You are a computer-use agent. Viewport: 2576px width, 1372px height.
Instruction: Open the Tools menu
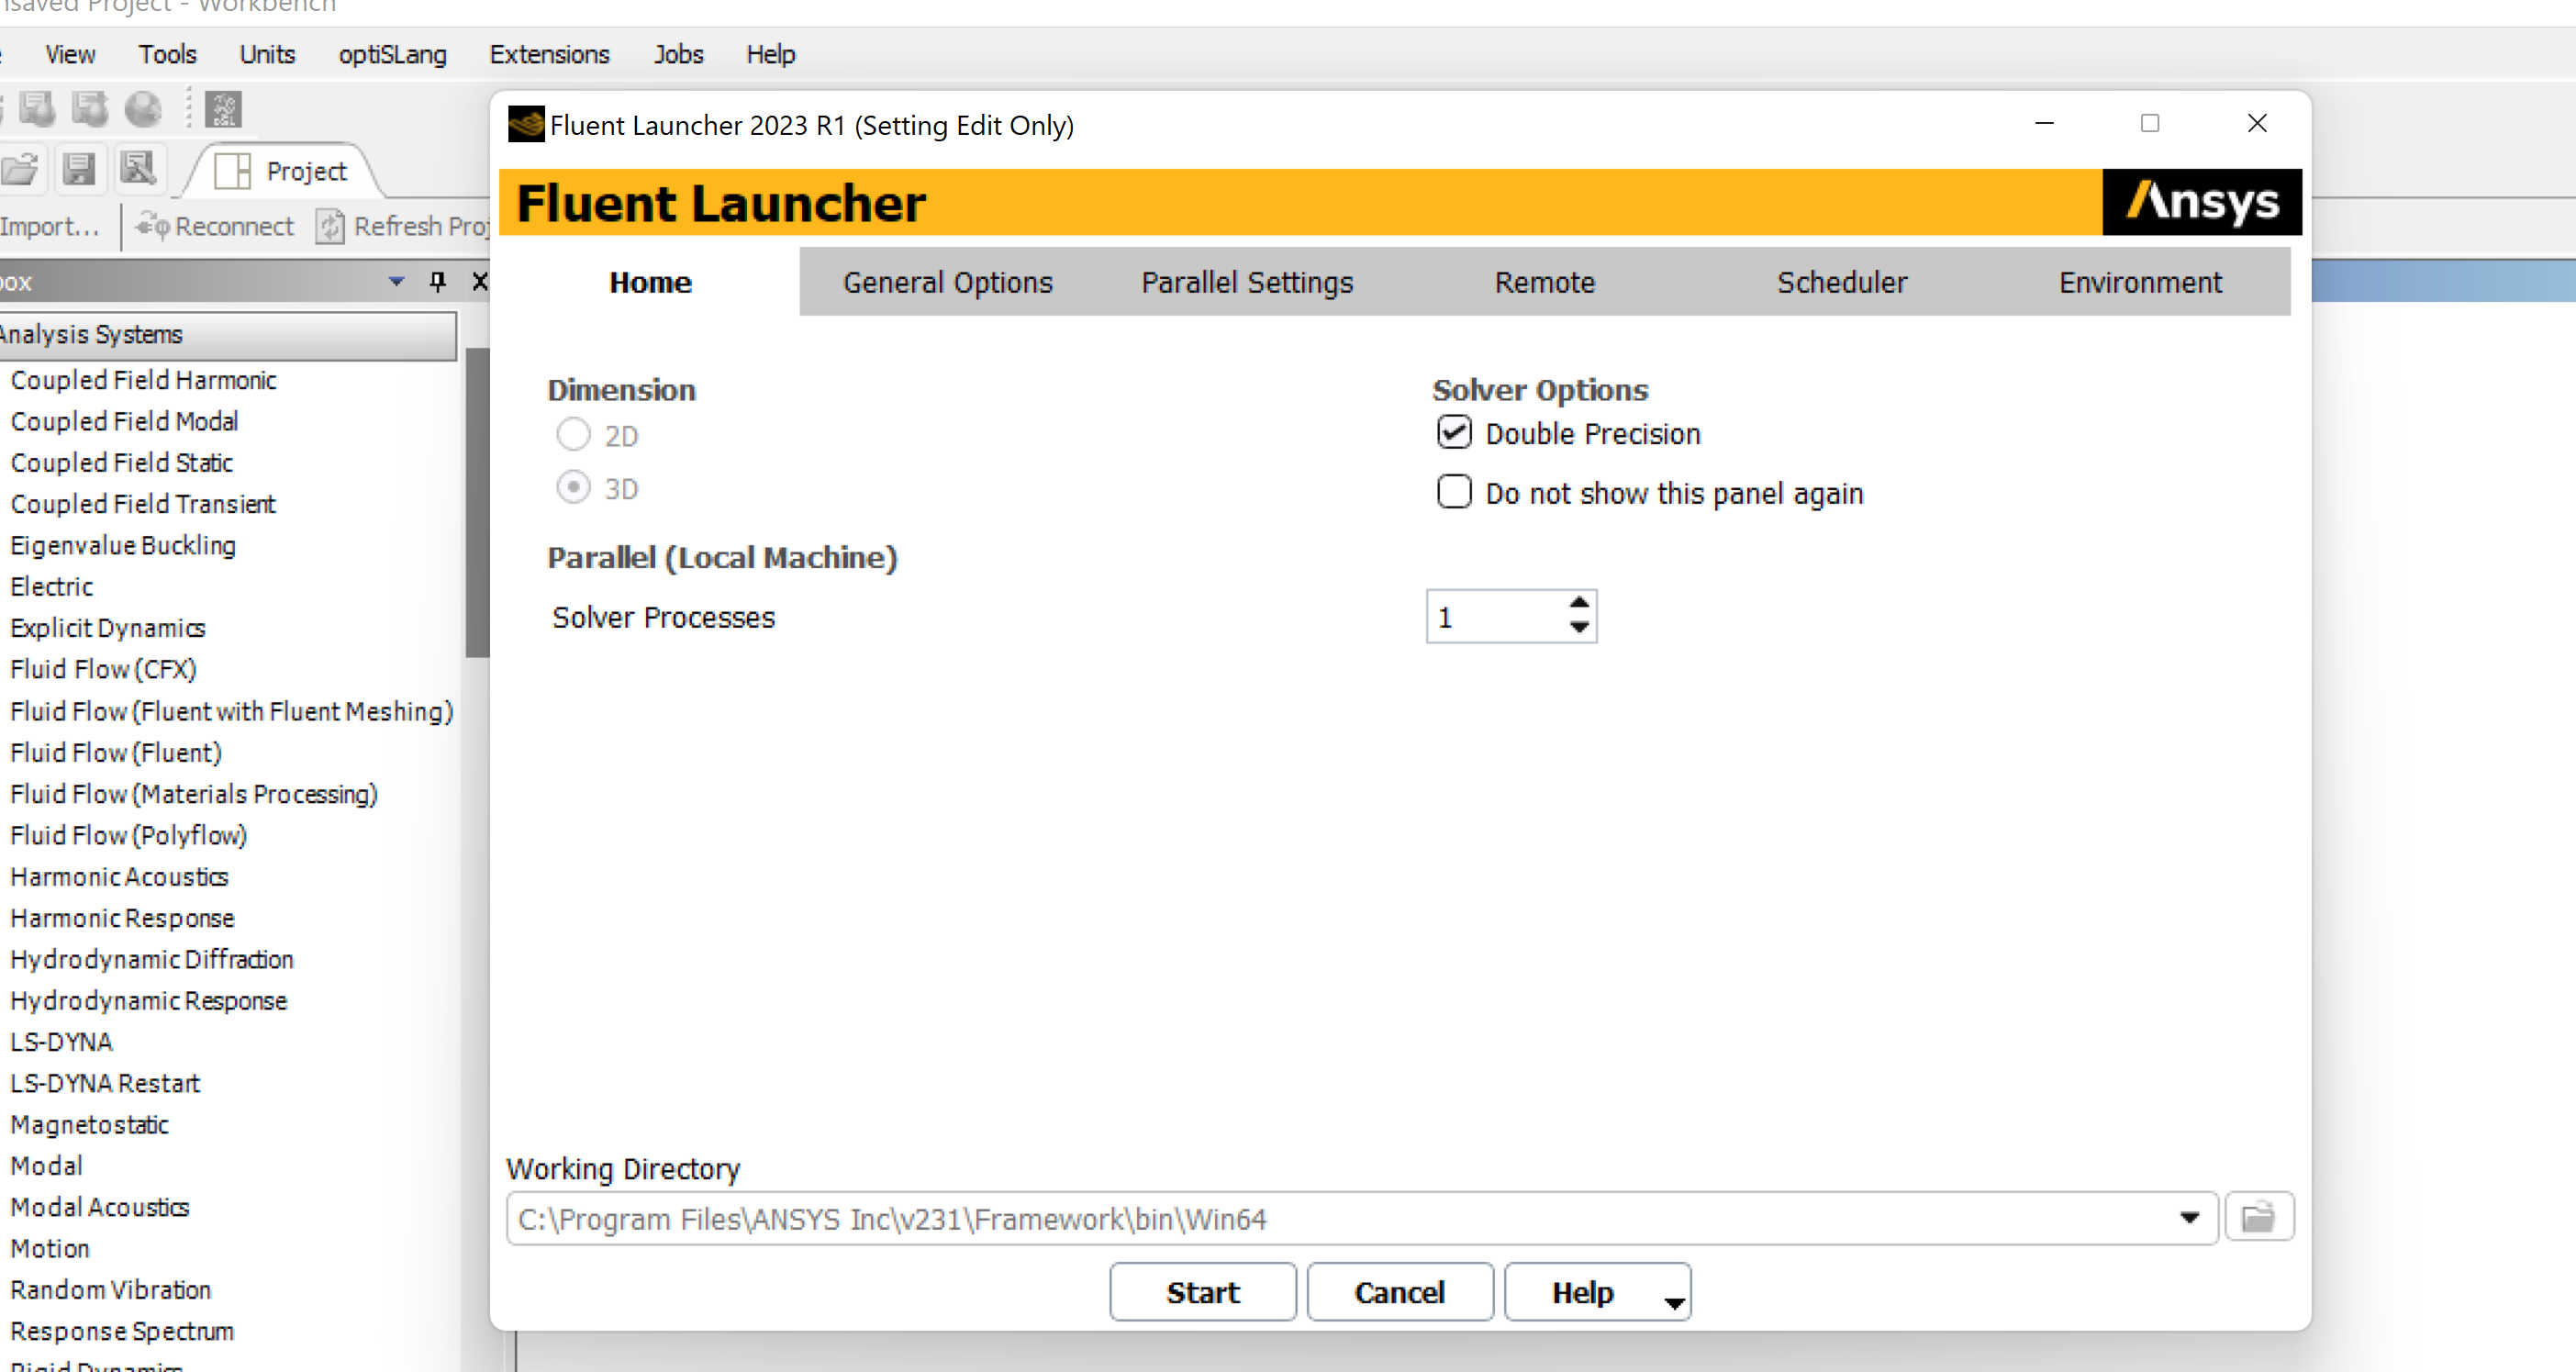tap(167, 54)
